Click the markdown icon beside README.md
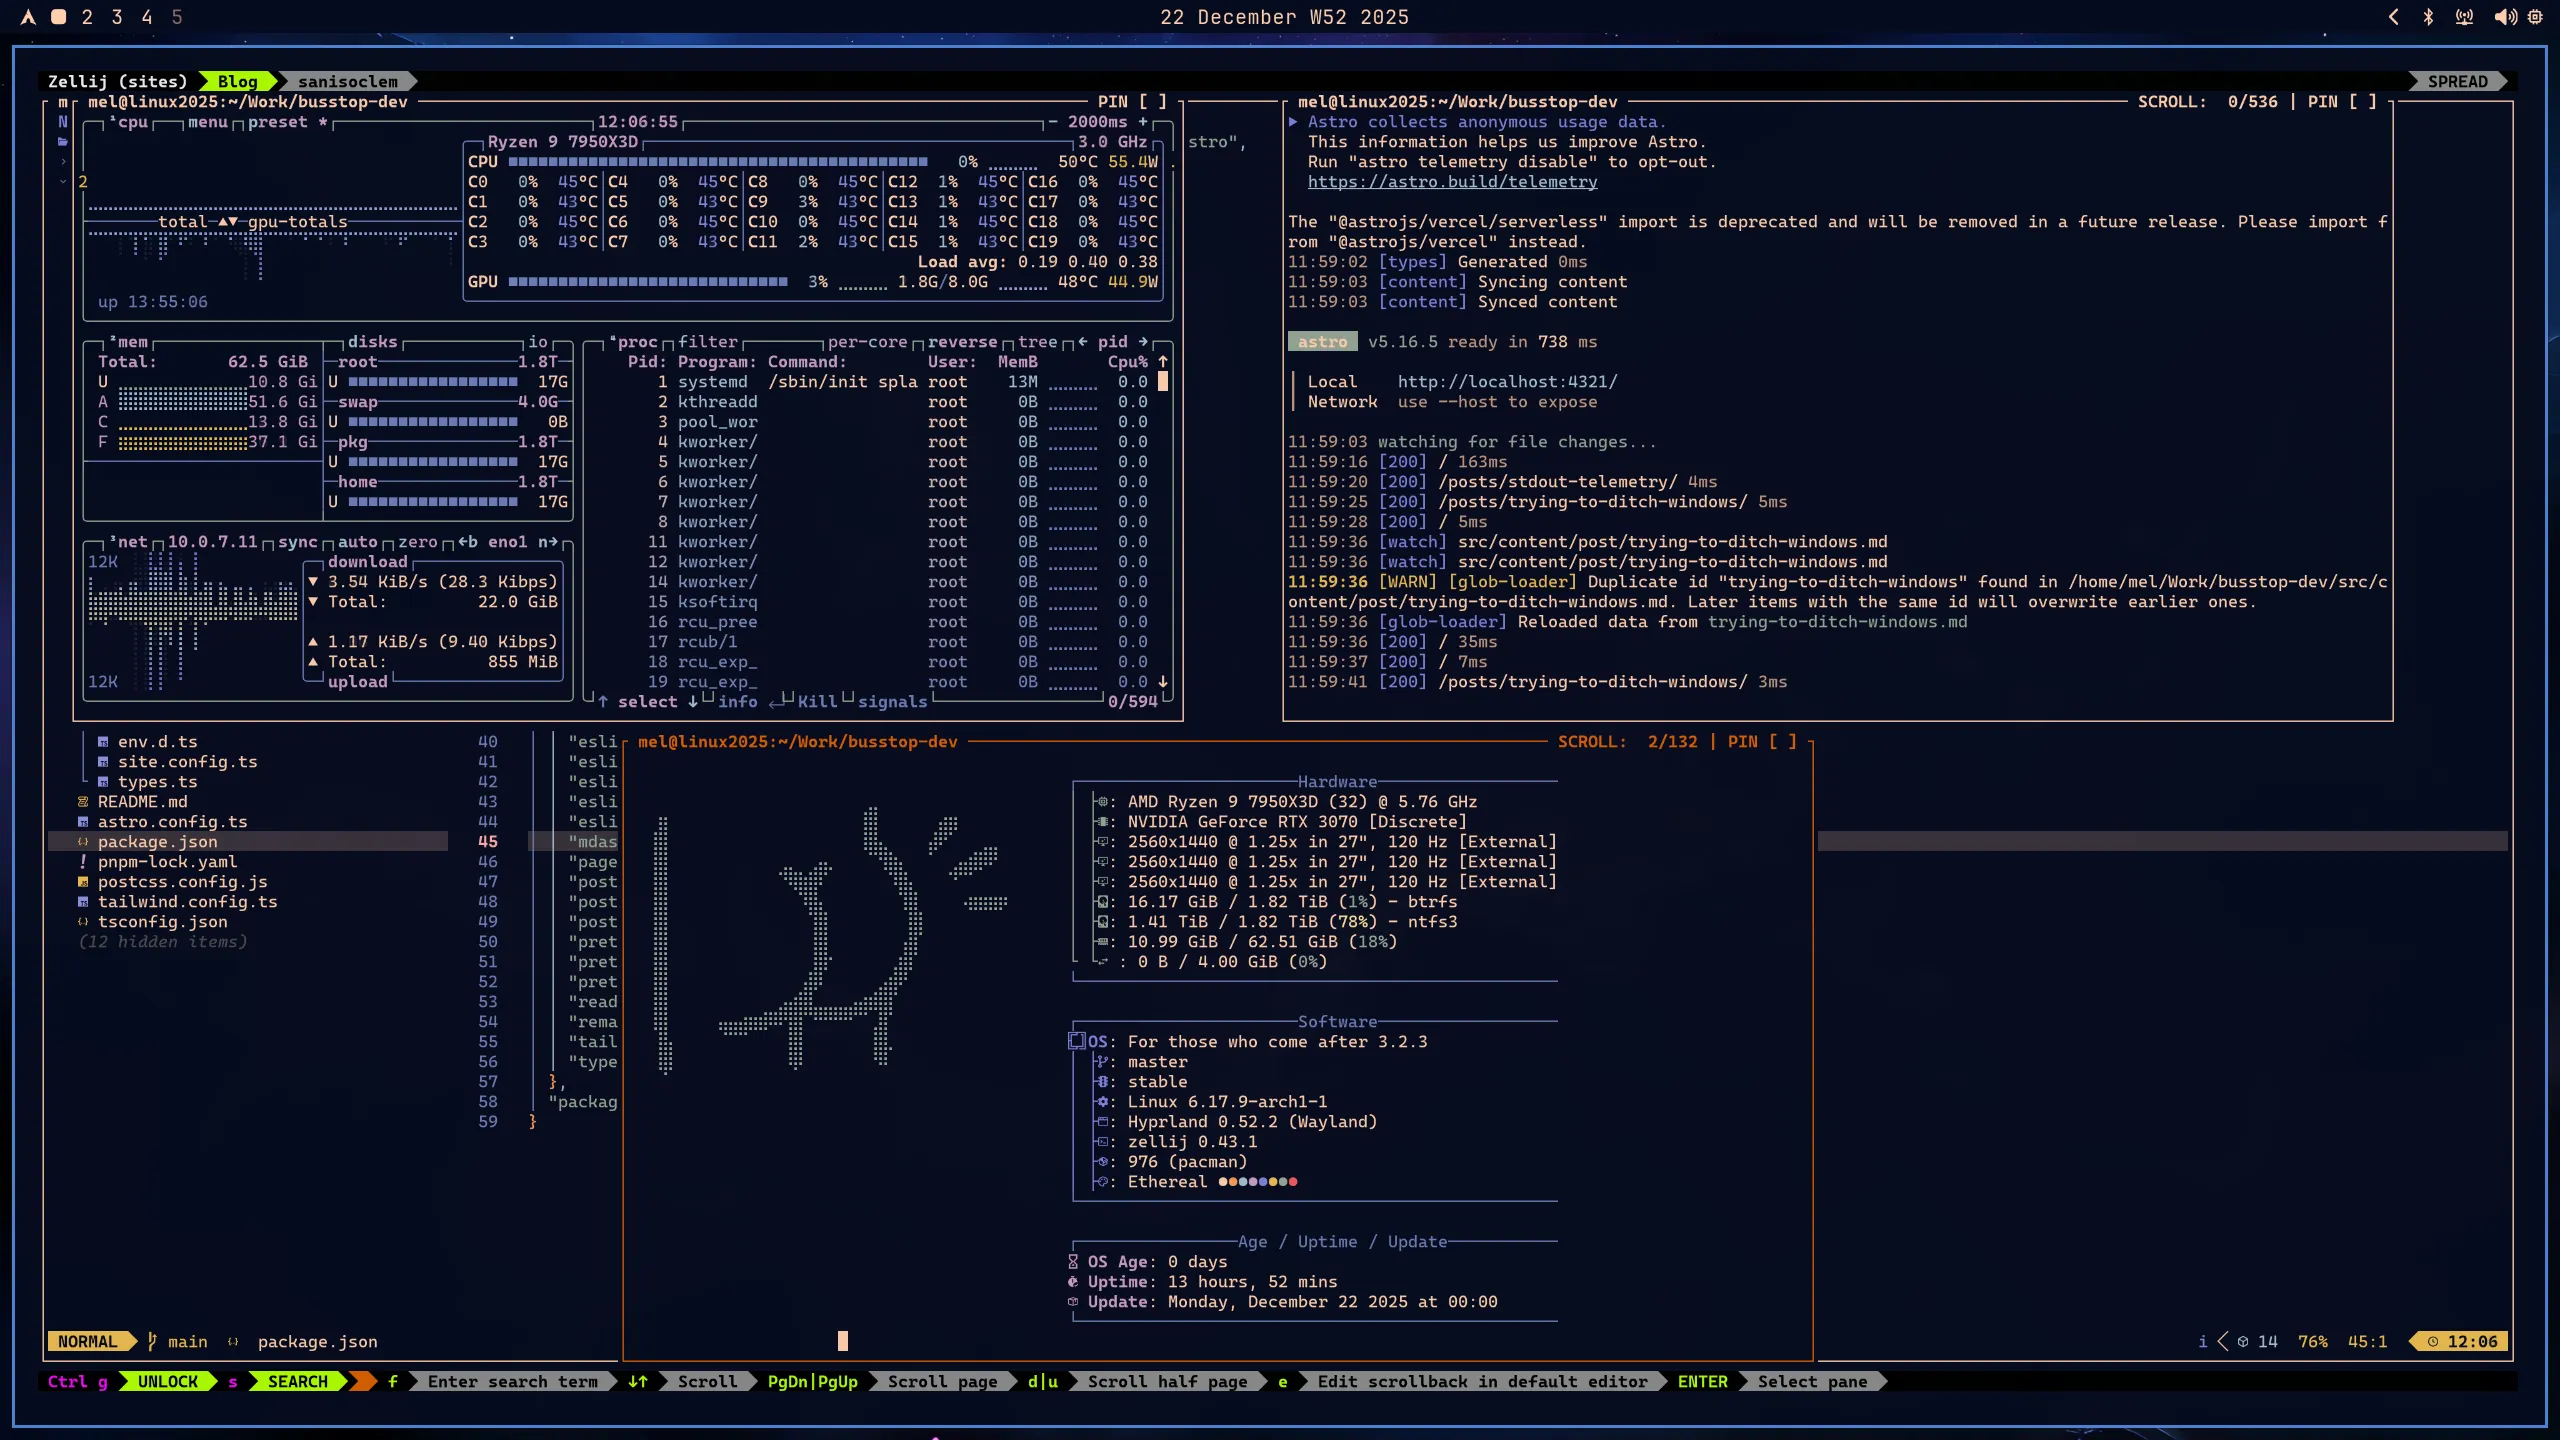Image resolution: width=2560 pixels, height=1440 pixels. [x=84, y=801]
